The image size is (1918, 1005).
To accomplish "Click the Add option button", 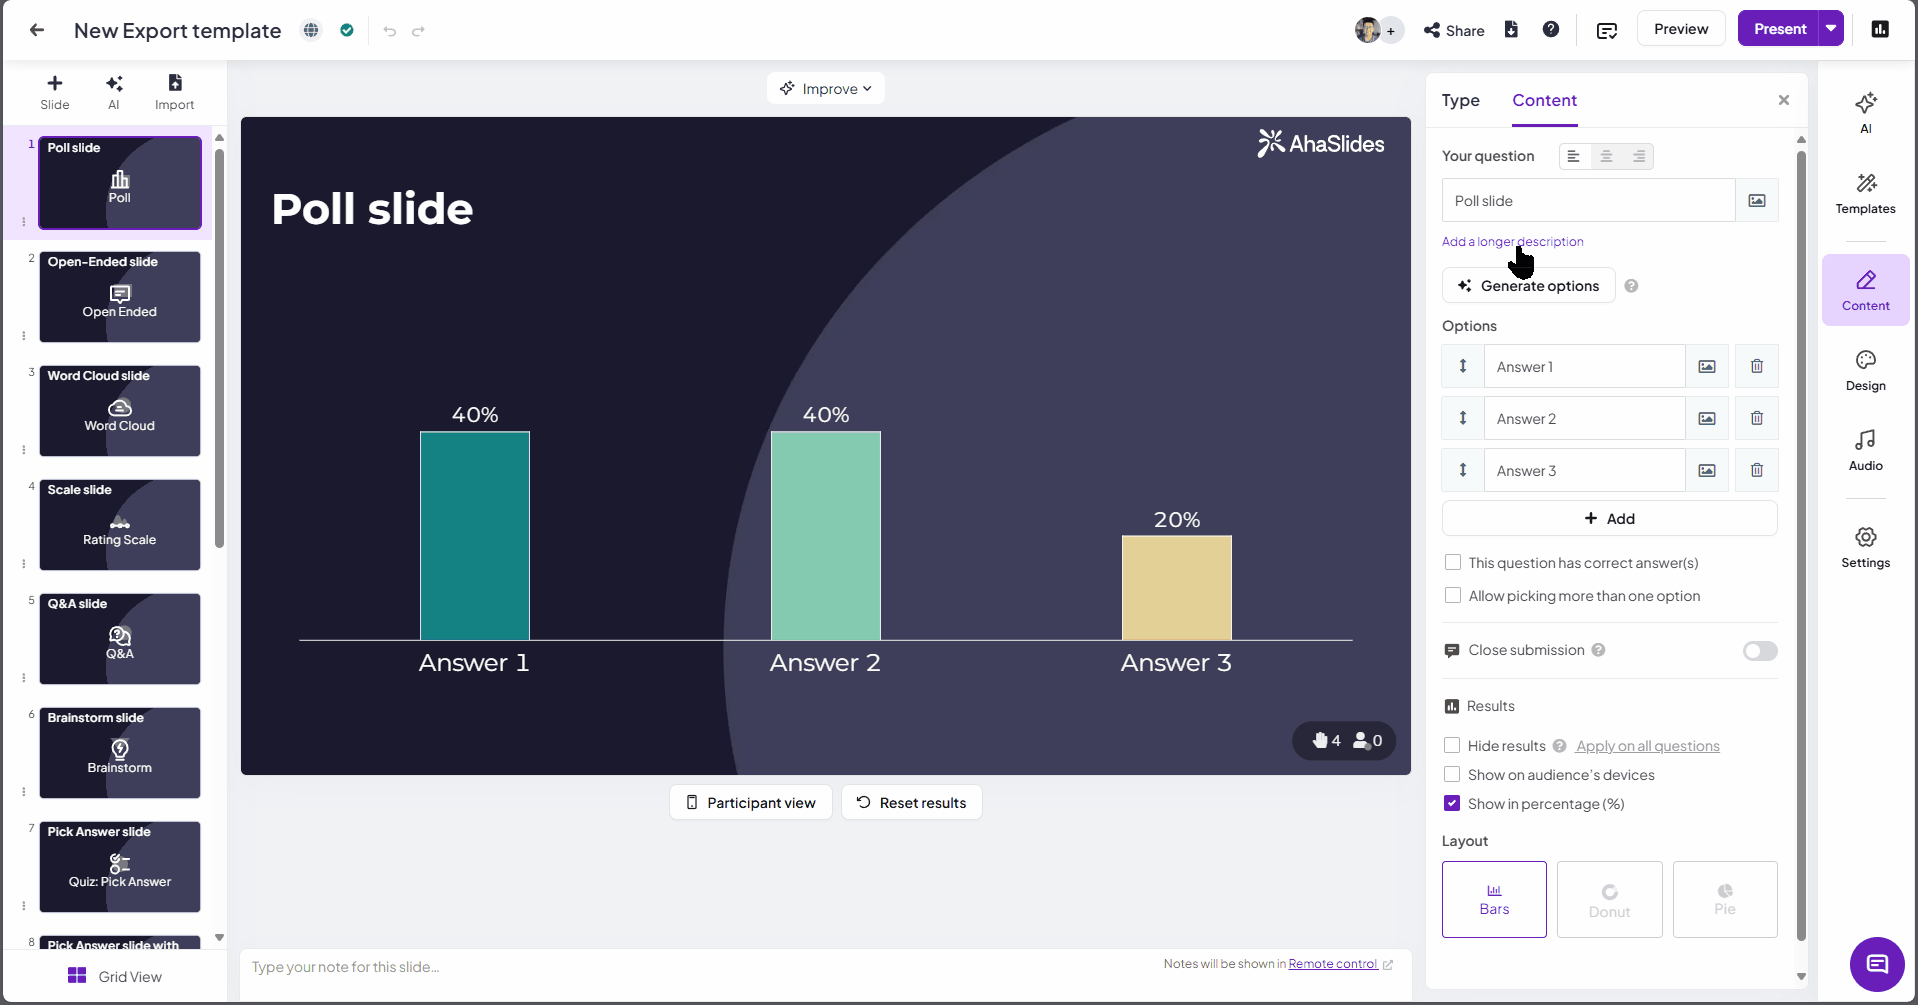I will click(x=1609, y=518).
